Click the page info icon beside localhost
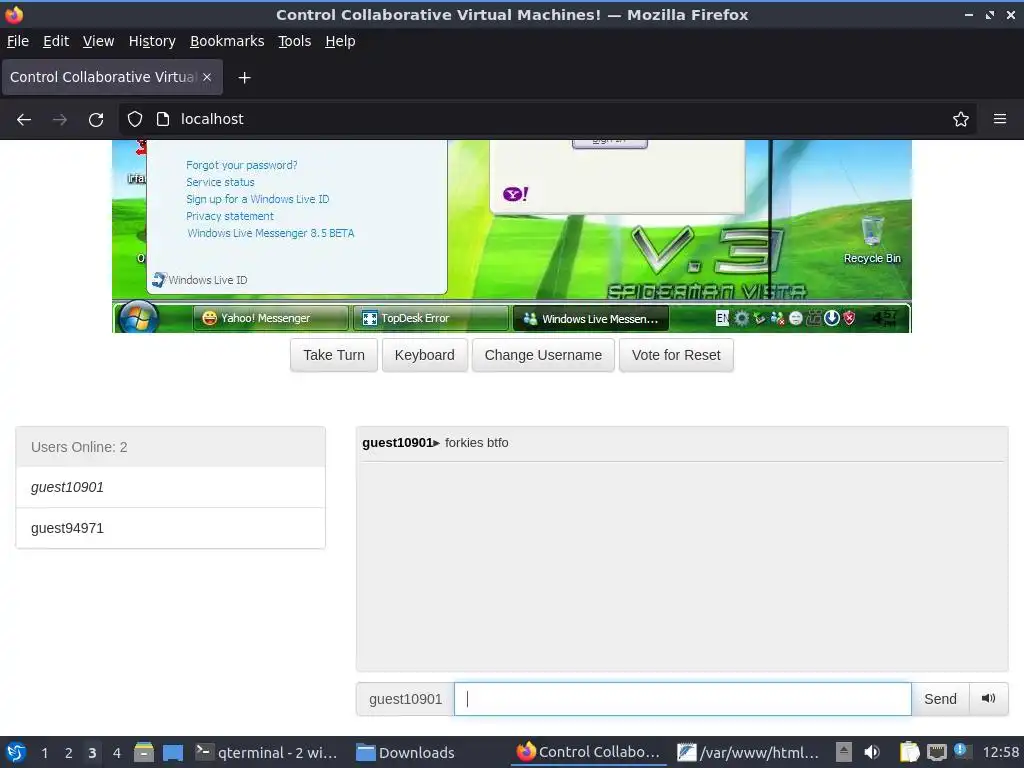The height and width of the screenshot is (768, 1024). 163,119
